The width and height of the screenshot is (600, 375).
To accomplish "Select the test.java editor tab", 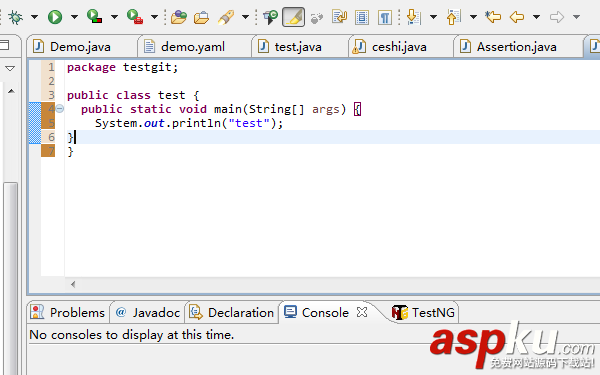I will point(298,47).
